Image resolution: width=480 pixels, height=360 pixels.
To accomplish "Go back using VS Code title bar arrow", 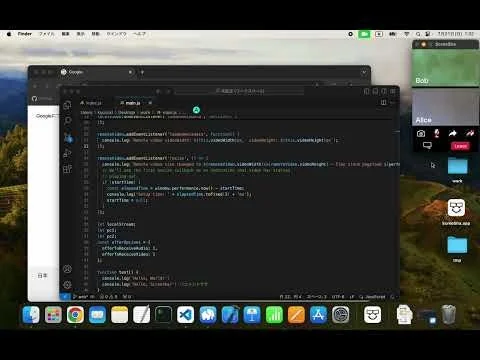I will [159, 91].
